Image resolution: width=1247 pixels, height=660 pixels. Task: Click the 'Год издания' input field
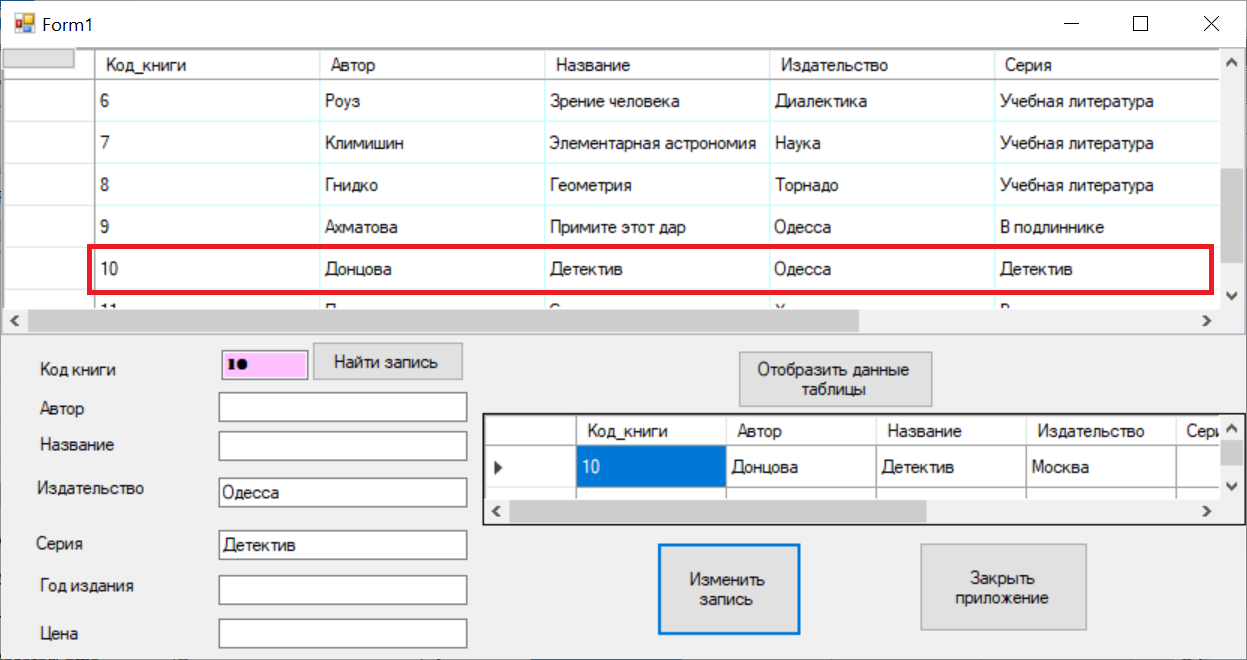[342, 590]
